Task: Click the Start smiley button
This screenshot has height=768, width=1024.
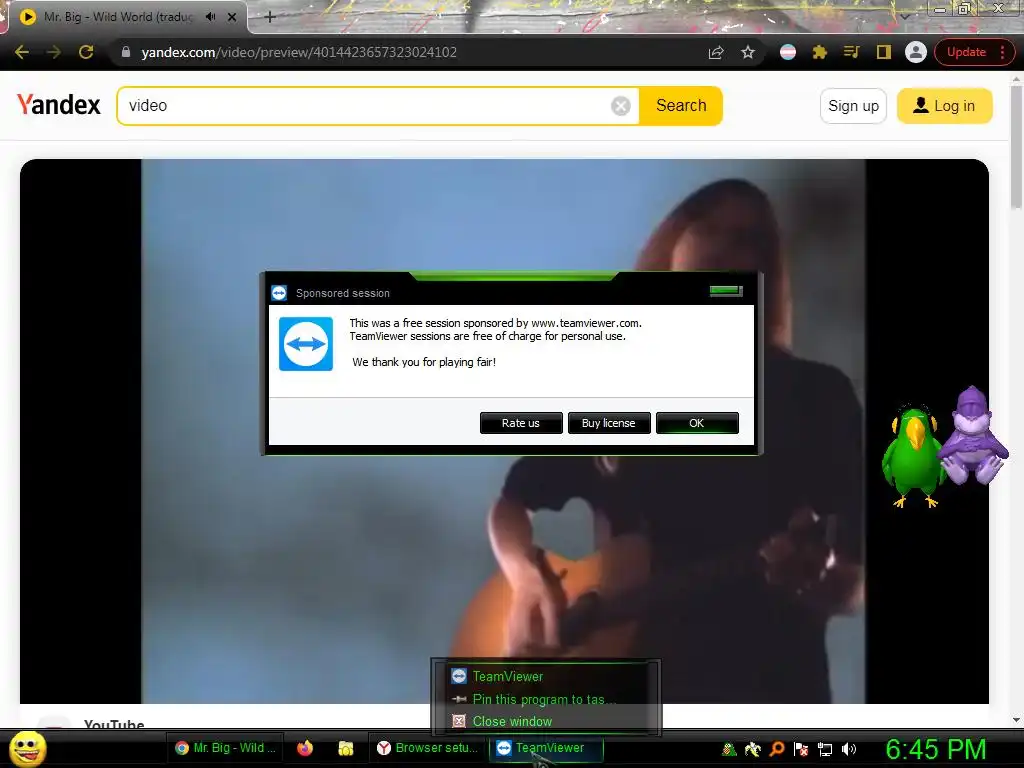Action: (x=27, y=748)
